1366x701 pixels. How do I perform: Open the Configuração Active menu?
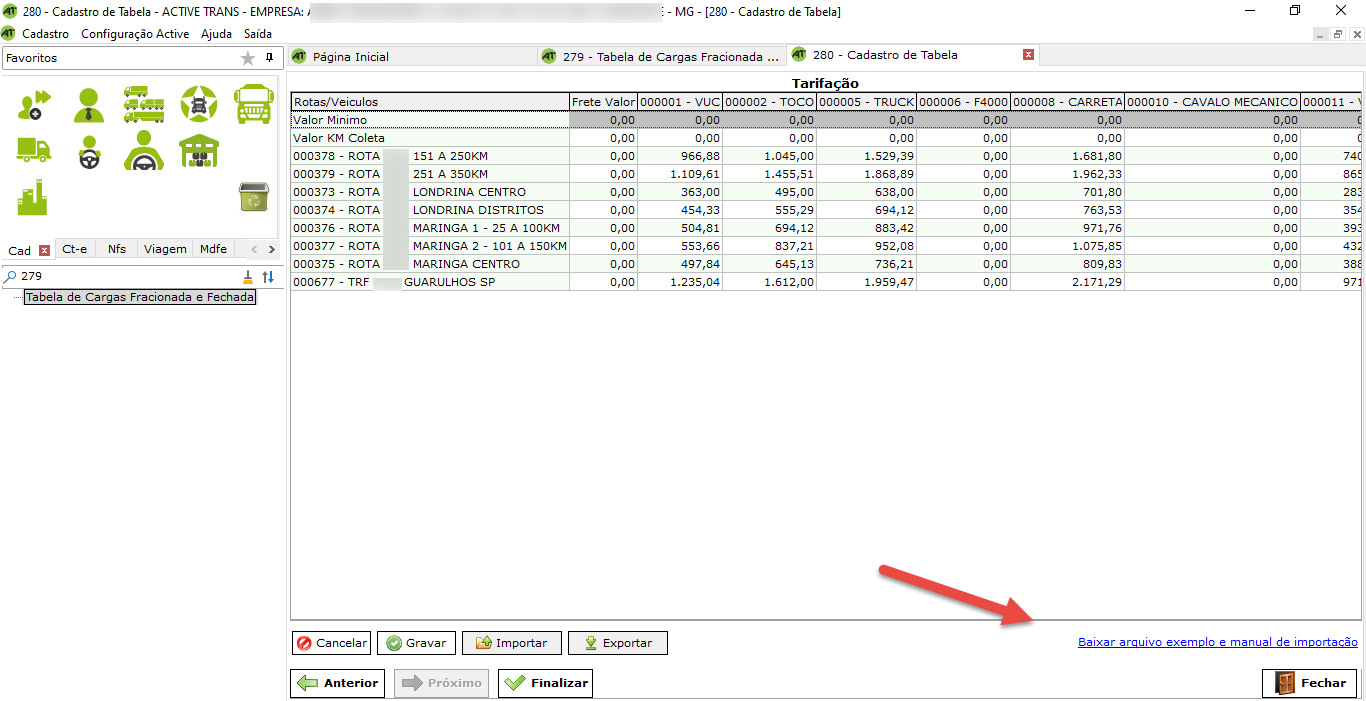(x=135, y=33)
